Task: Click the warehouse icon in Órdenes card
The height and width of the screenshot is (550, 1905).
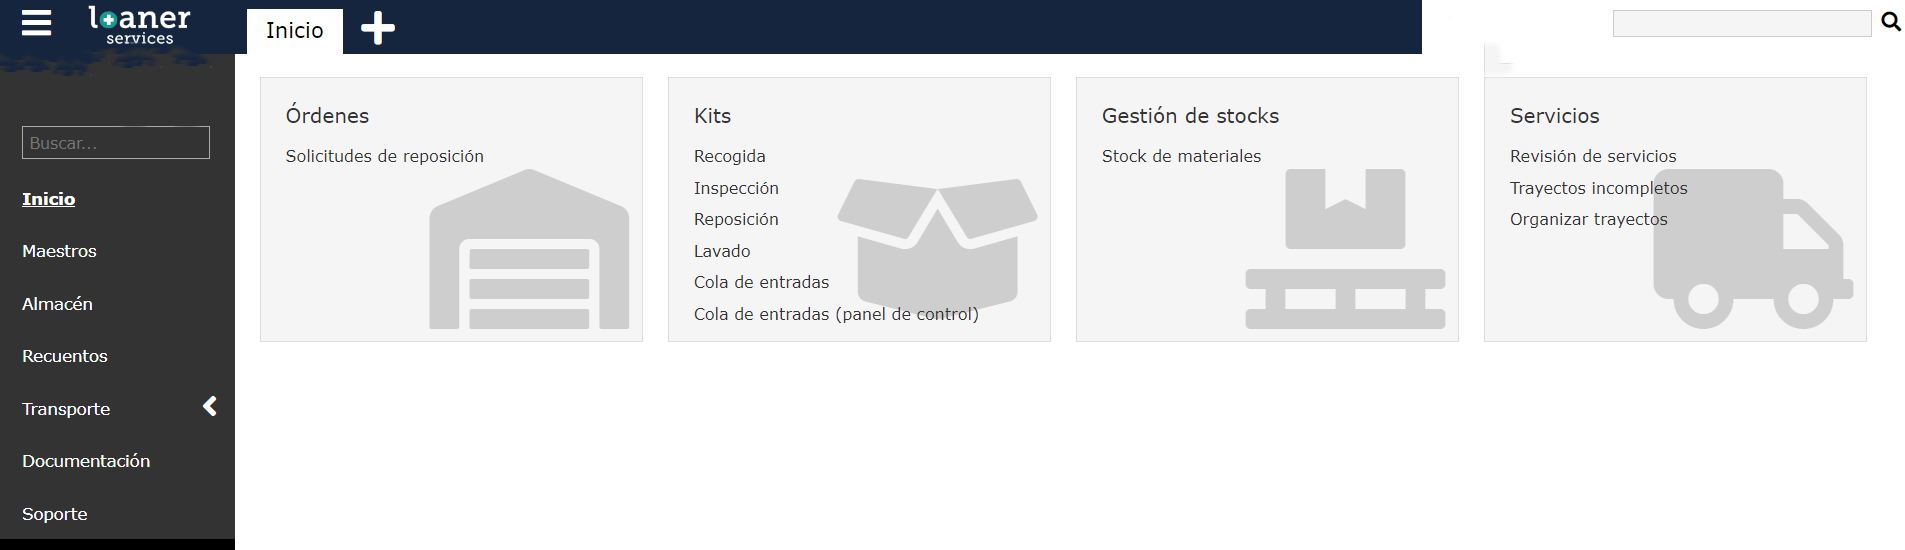Action: click(529, 250)
